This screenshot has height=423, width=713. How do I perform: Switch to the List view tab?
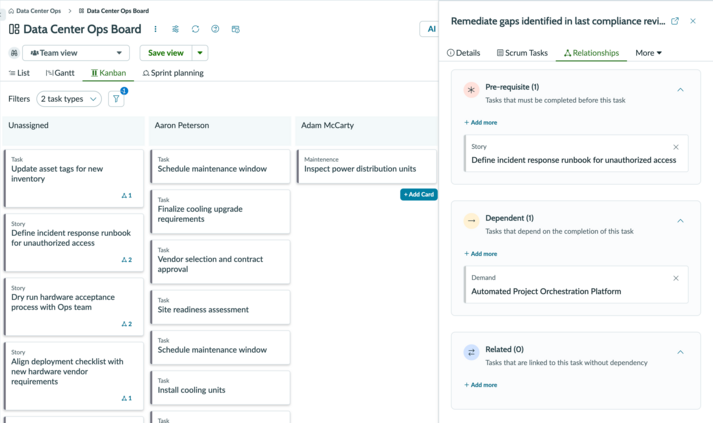pyautogui.click(x=19, y=73)
